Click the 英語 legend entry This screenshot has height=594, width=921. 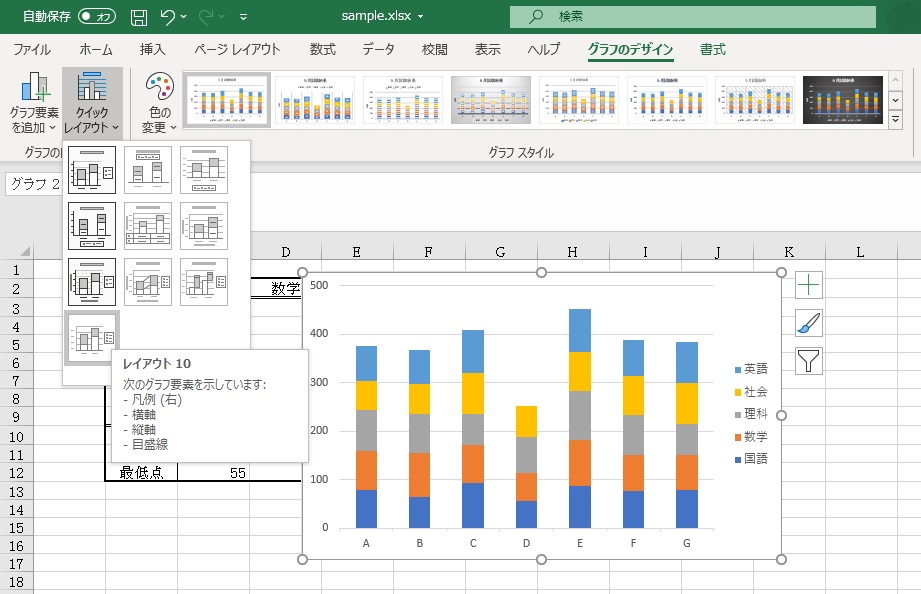click(x=755, y=369)
